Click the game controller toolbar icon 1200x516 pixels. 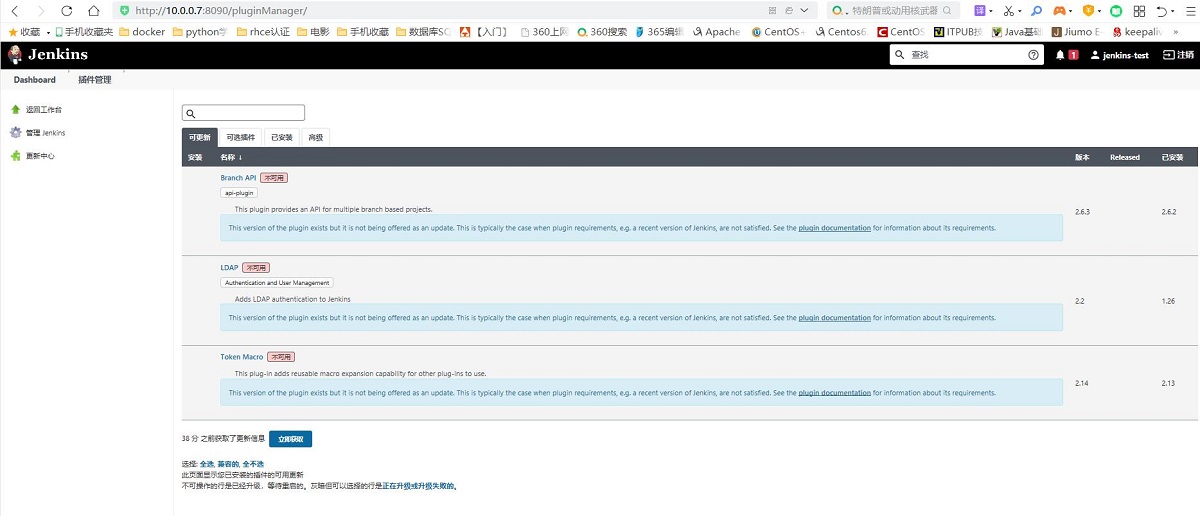(1060, 10)
